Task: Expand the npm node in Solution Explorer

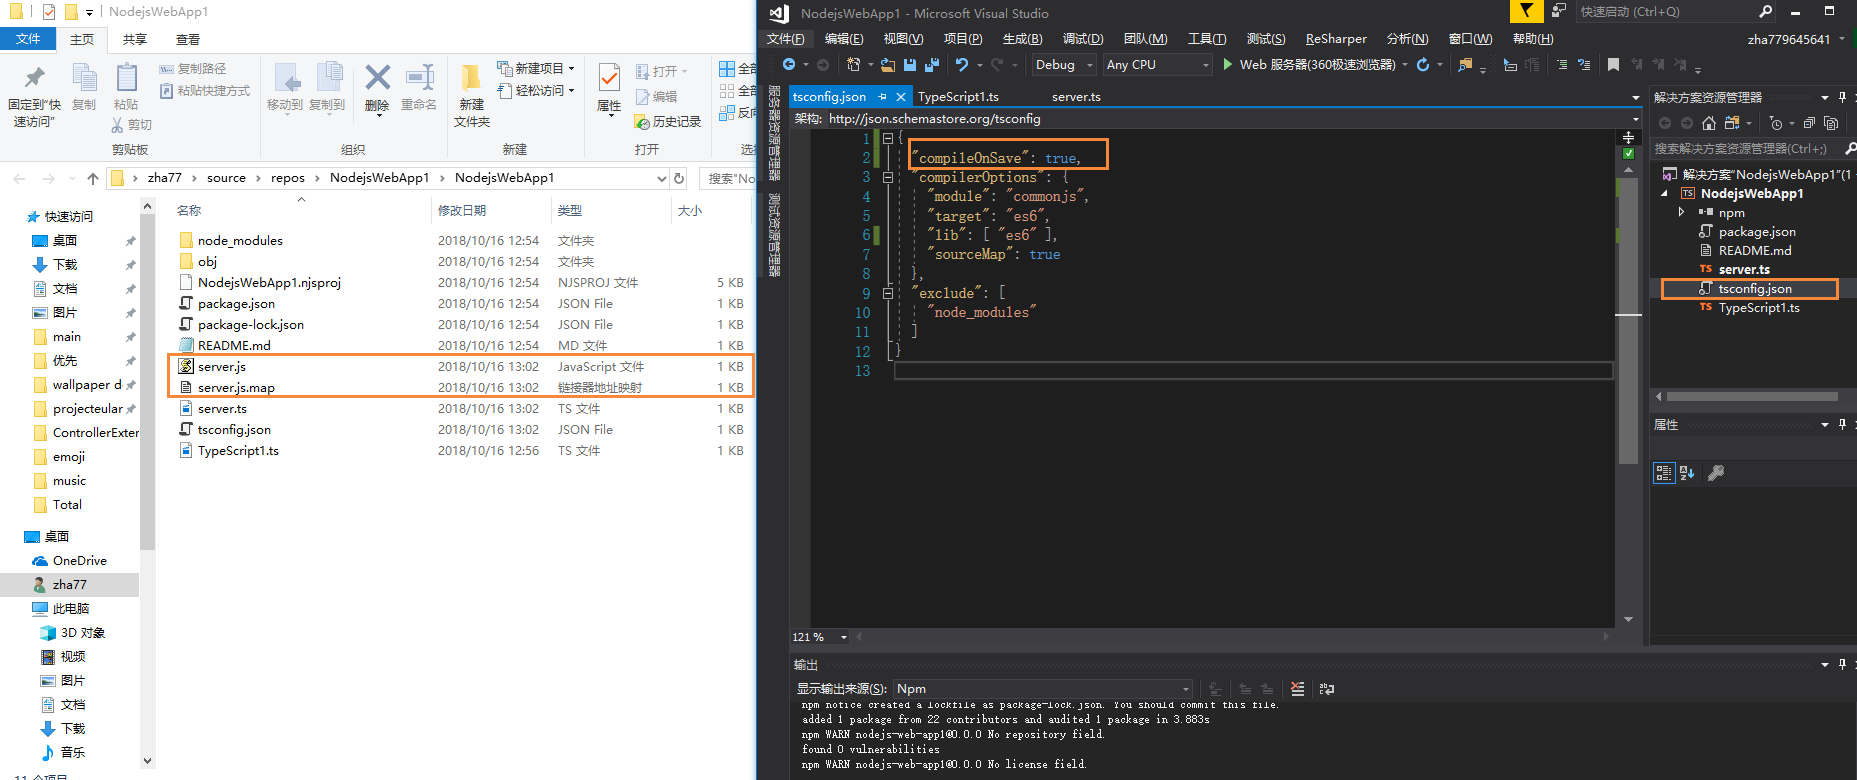Action: (x=1681, y=212)
